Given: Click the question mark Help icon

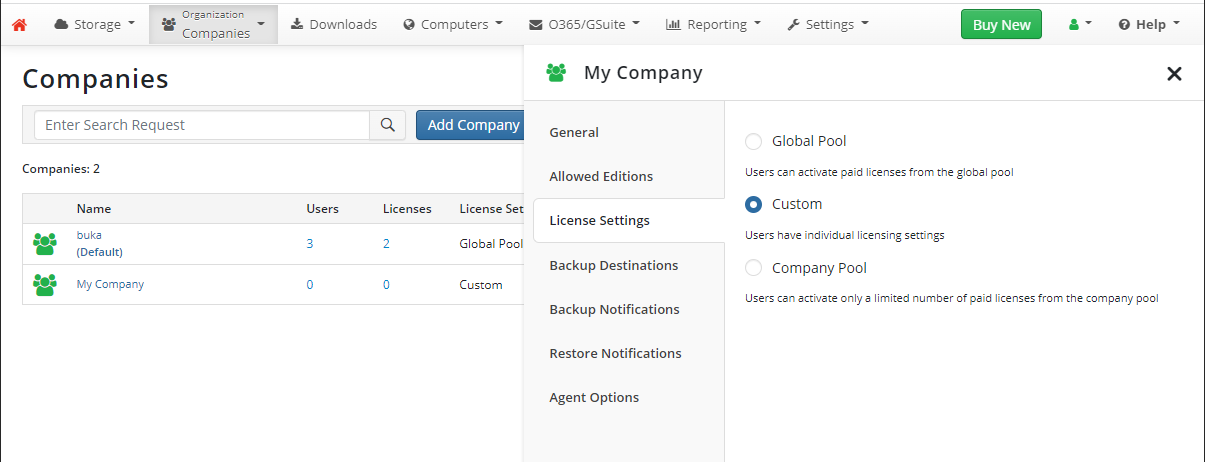Looking at the screenshot, I should coord(1124,24).
